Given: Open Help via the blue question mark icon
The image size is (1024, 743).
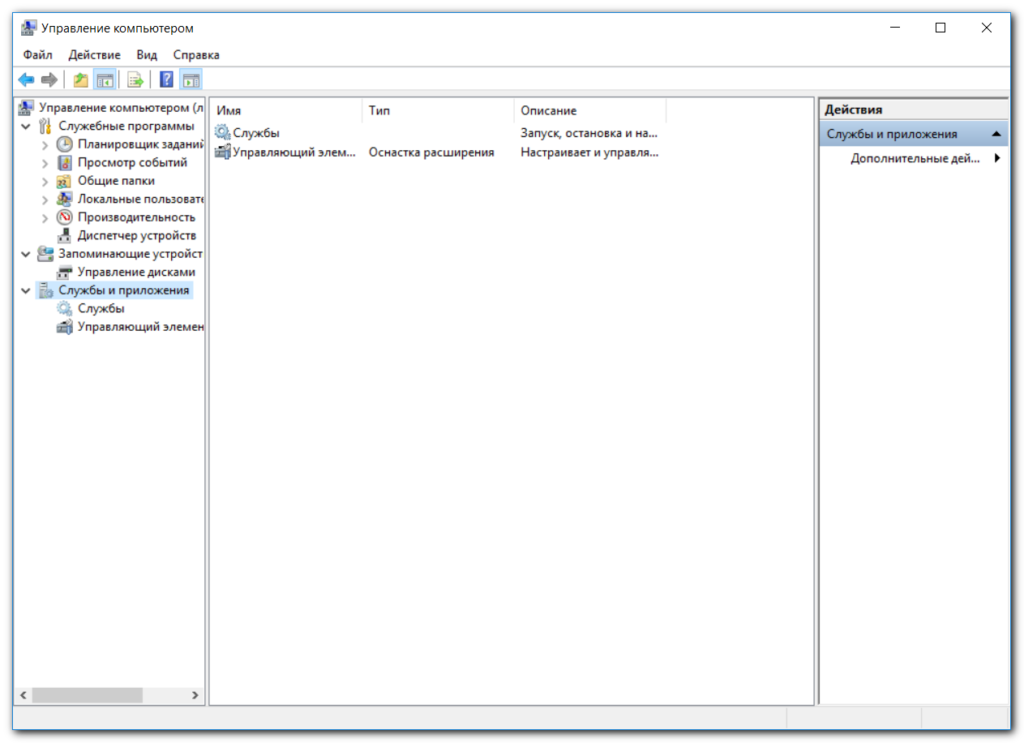Looking at the screenshot, I should 166,80.
